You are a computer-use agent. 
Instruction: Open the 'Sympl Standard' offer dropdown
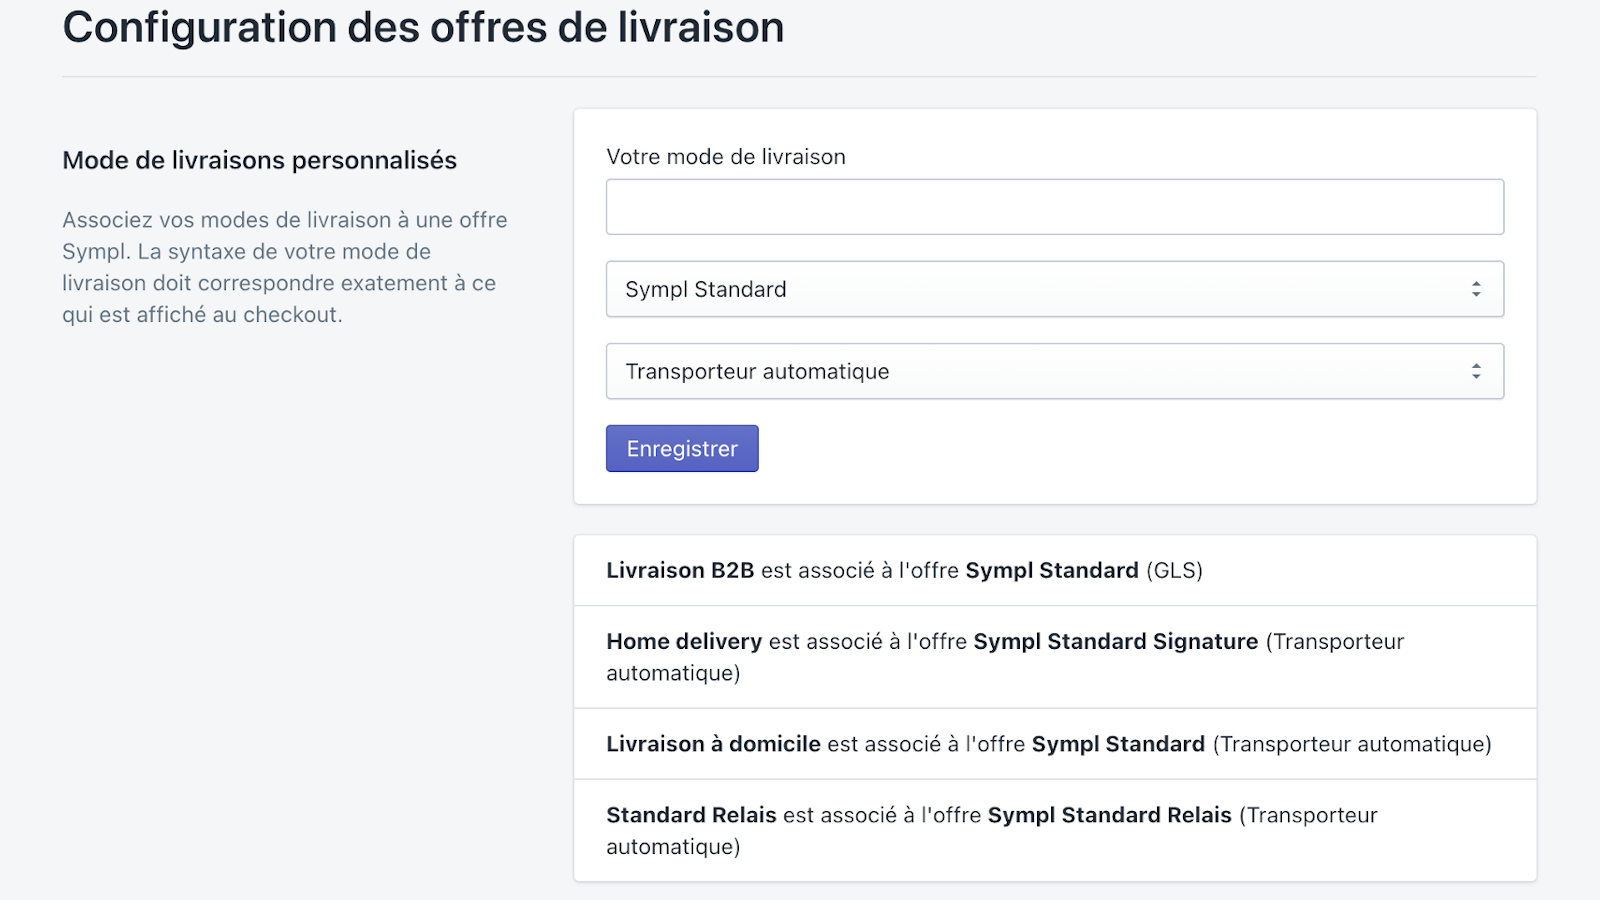coord(1055,289)
